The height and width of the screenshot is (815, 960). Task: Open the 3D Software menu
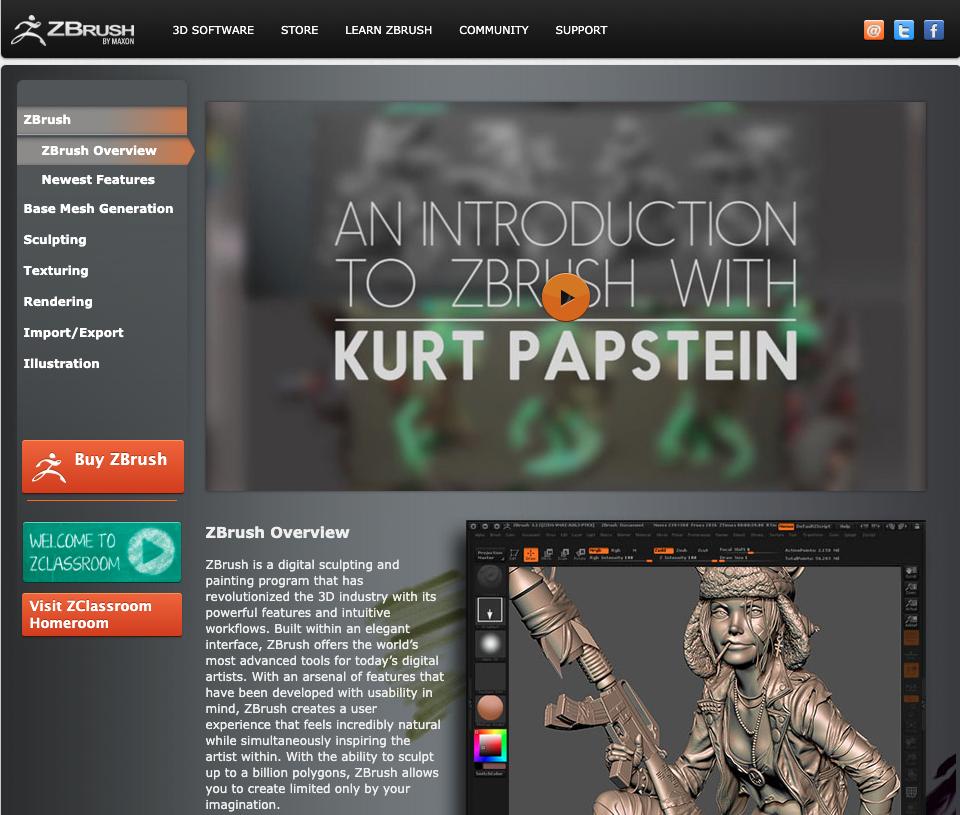click(213, 30)
